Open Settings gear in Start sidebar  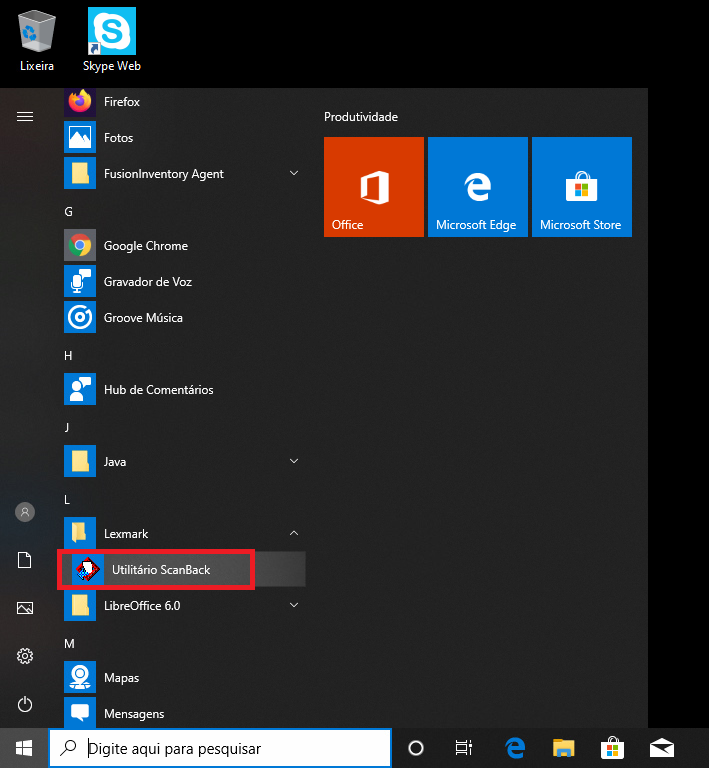coord(25,656)
